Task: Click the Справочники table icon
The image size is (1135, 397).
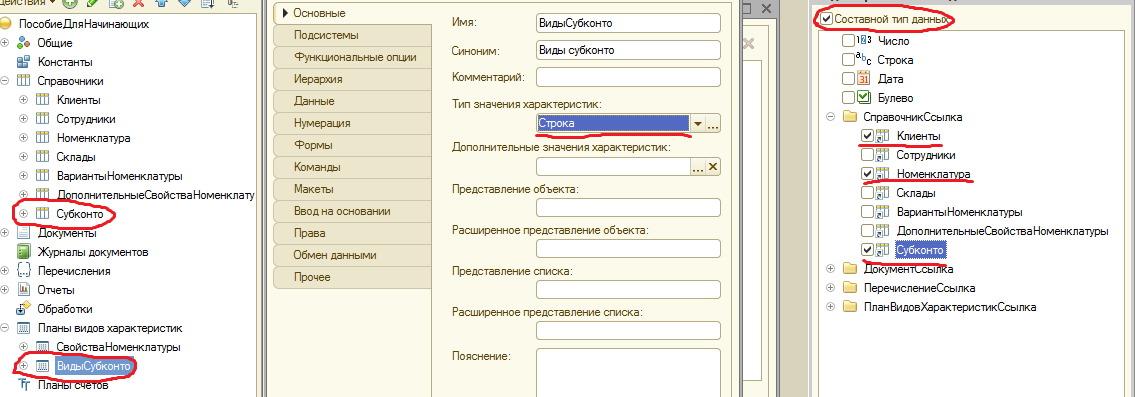Action: click(23, 81)
